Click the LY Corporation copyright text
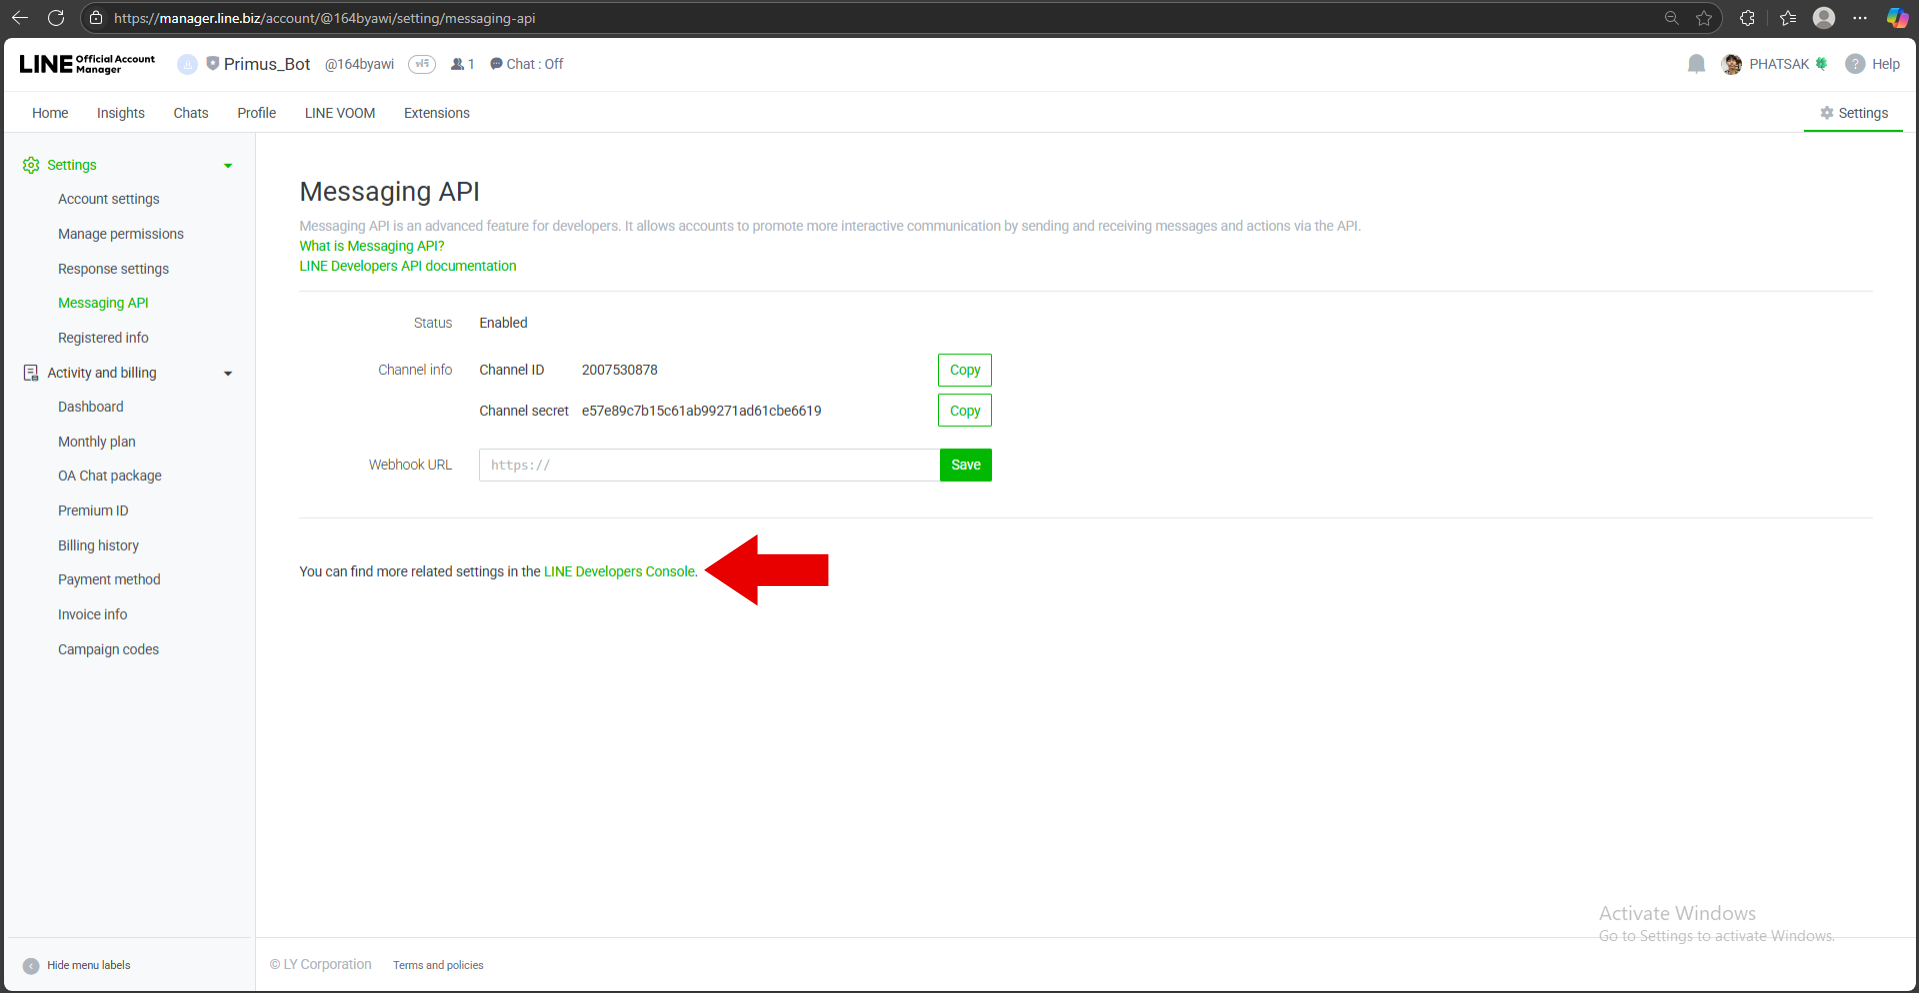This screenshot has width=1919, height=993. click(321, 965)
